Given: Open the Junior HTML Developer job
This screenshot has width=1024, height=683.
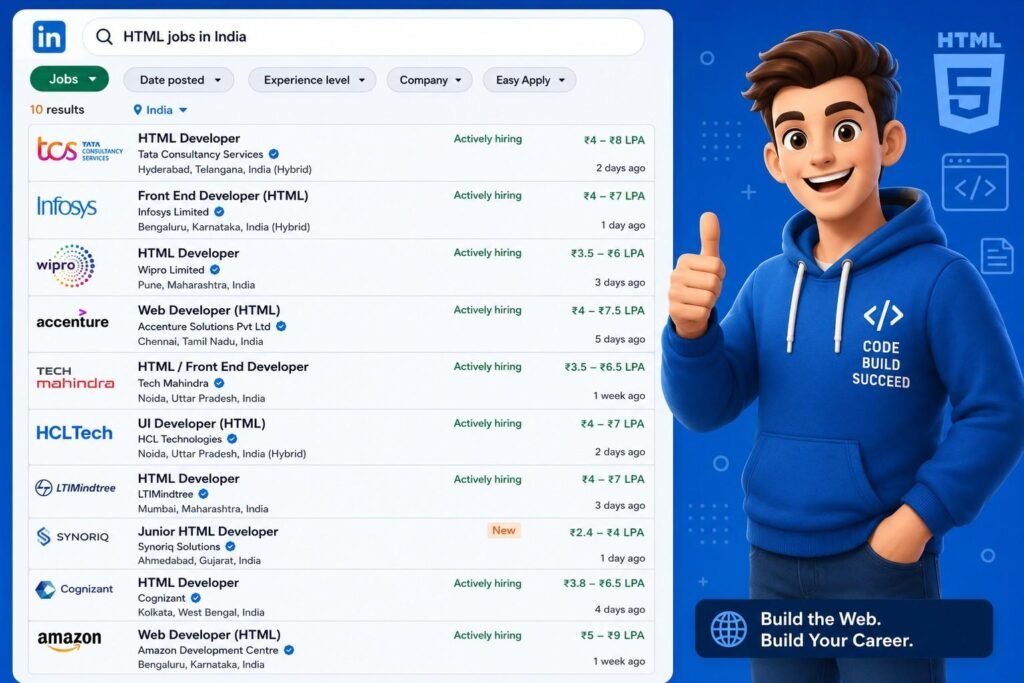Looking at the screenshot, I should pos(208,531).
